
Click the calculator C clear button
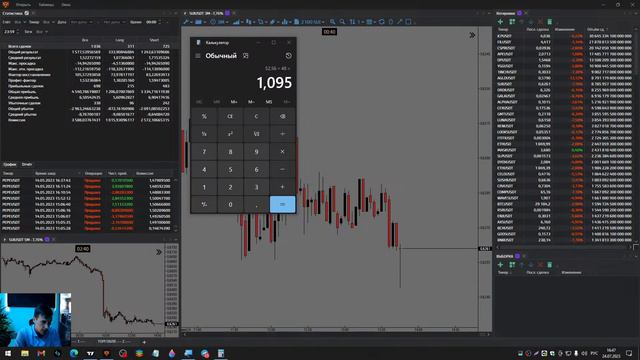pos(256,116)
